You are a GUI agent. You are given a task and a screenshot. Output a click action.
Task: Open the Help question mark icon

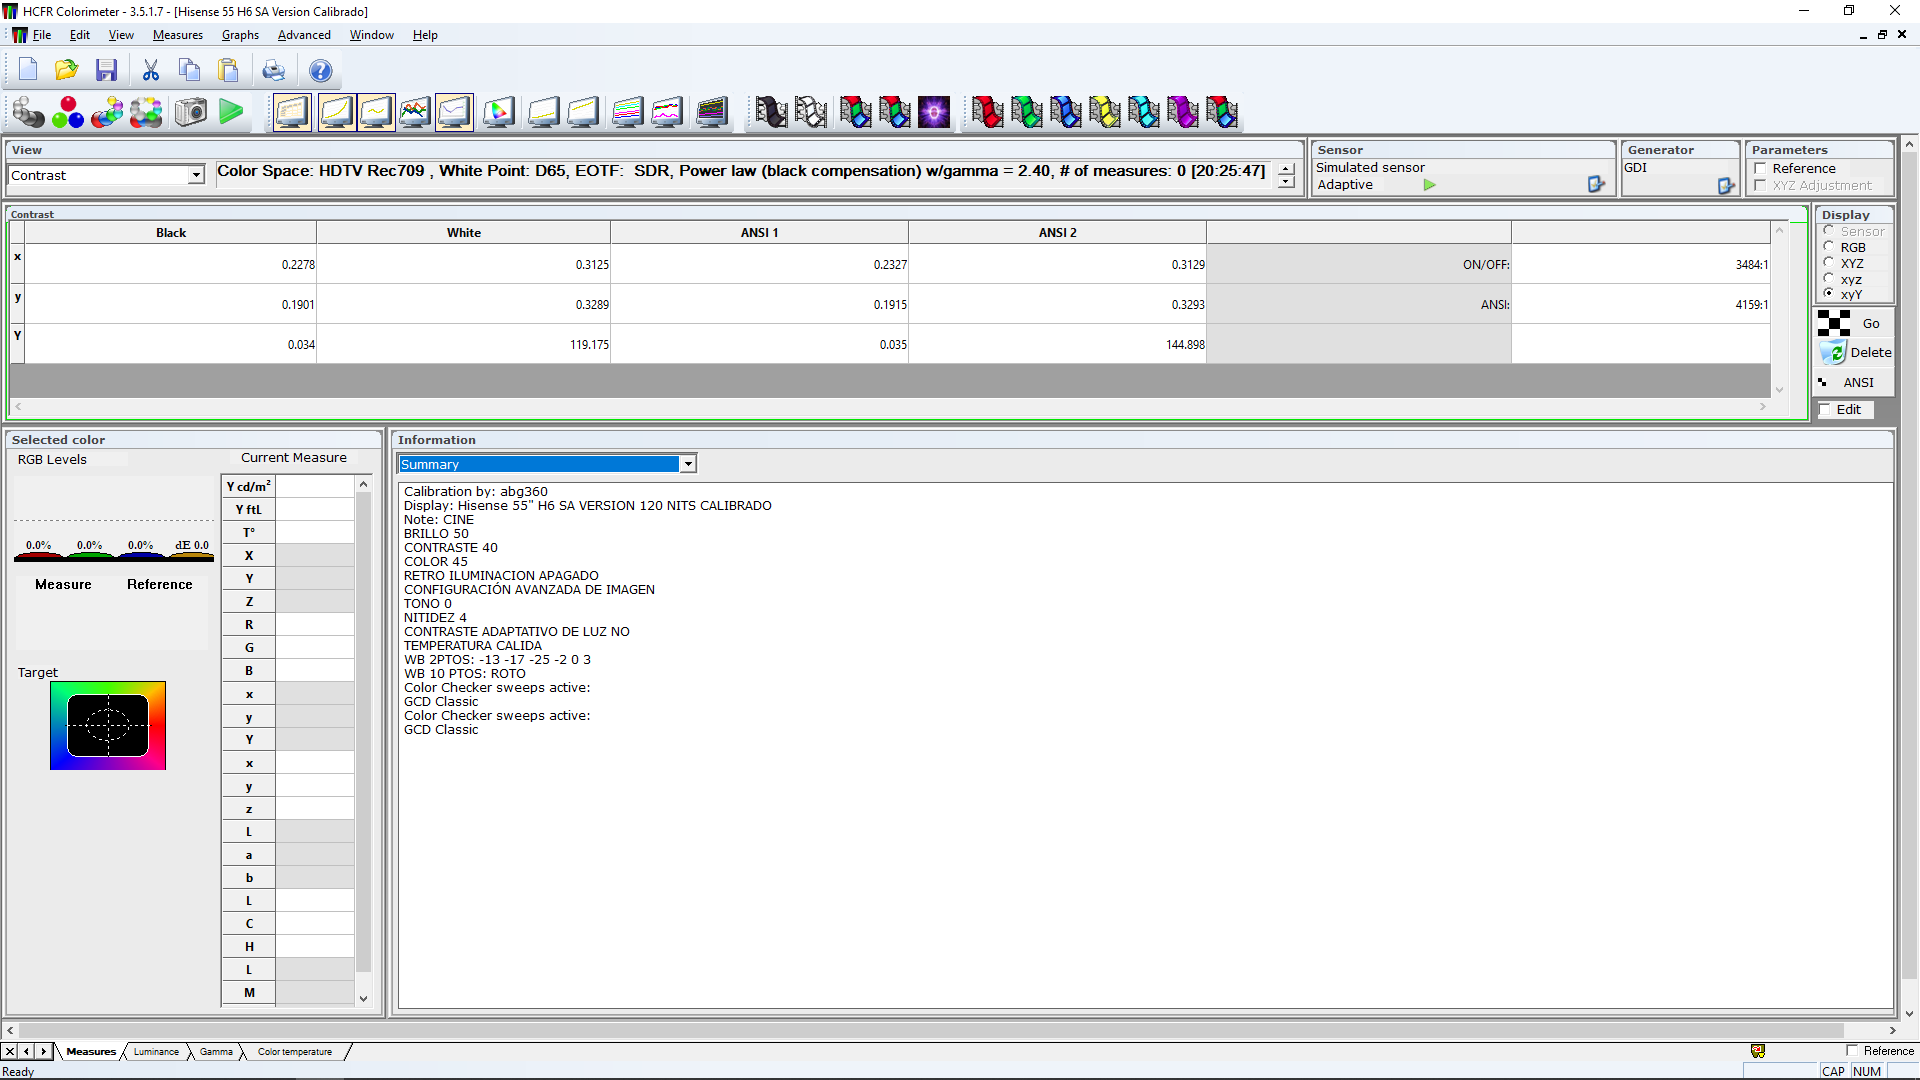320,70
